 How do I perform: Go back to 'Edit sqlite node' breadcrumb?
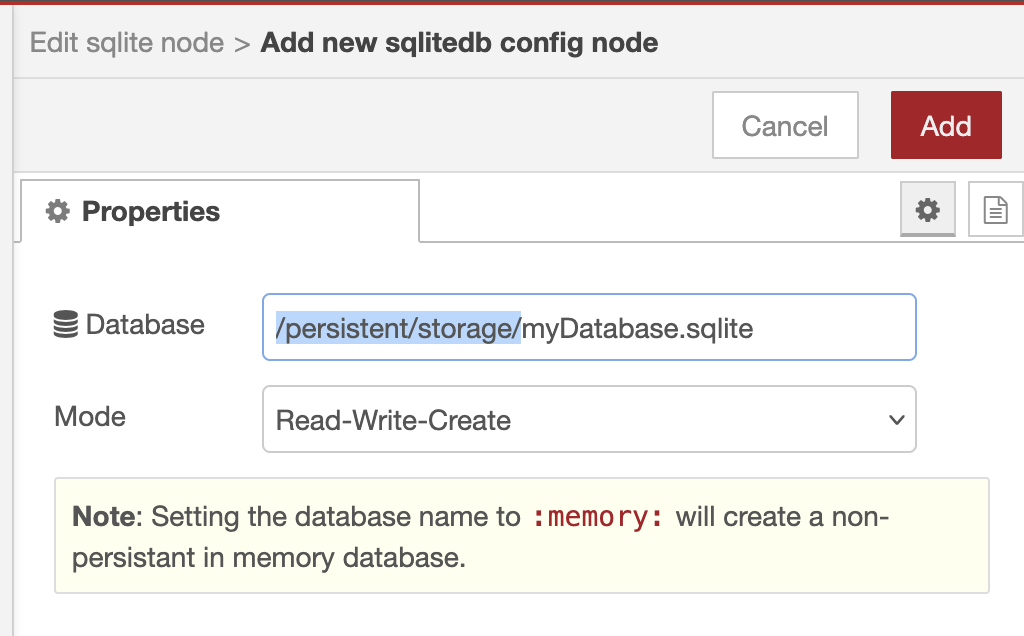(127, 44)
